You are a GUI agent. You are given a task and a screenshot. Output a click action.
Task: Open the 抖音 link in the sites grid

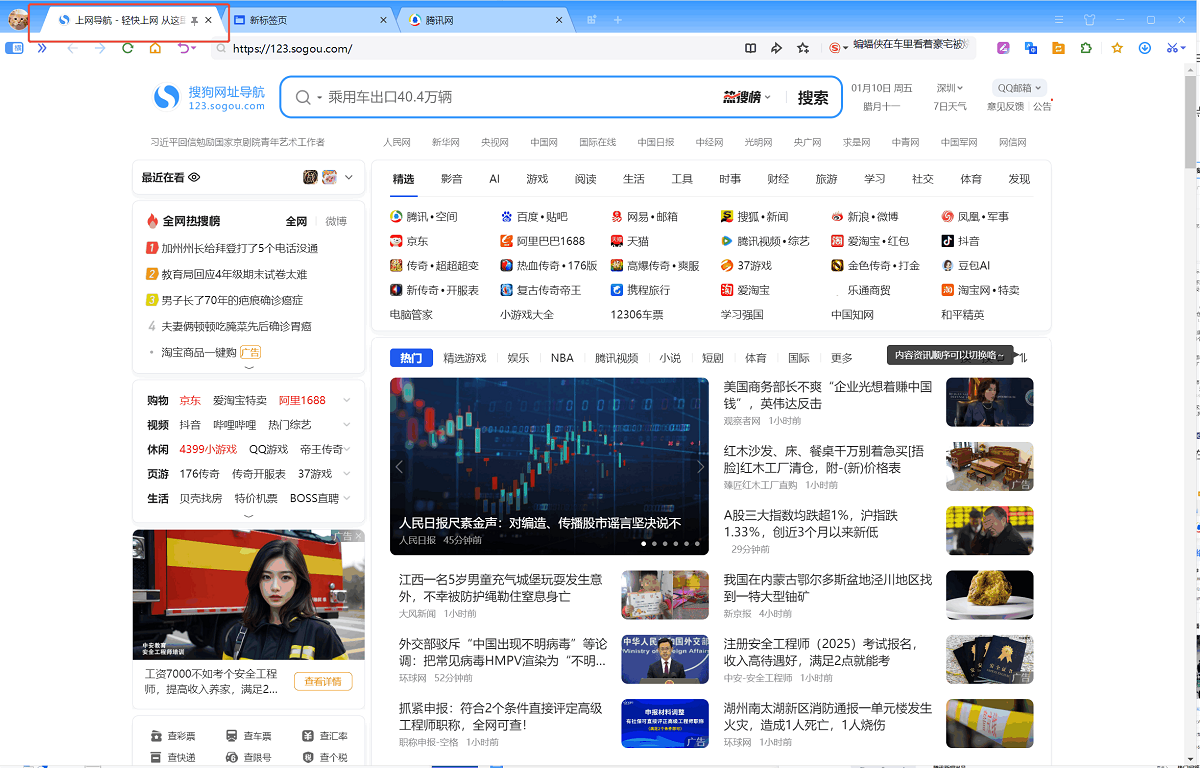coord(960,241)
